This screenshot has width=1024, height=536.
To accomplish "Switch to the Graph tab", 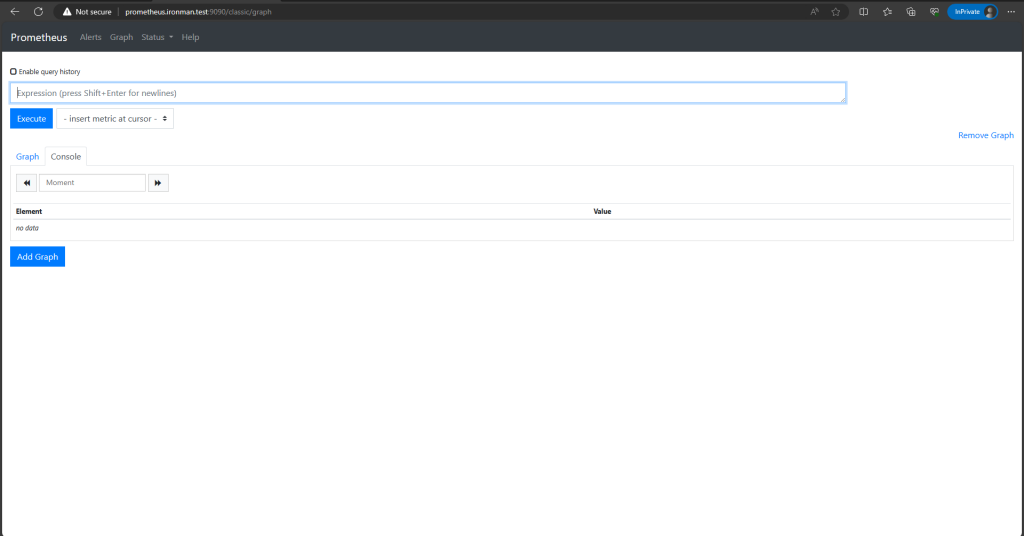I will click(x=27, y=157).
